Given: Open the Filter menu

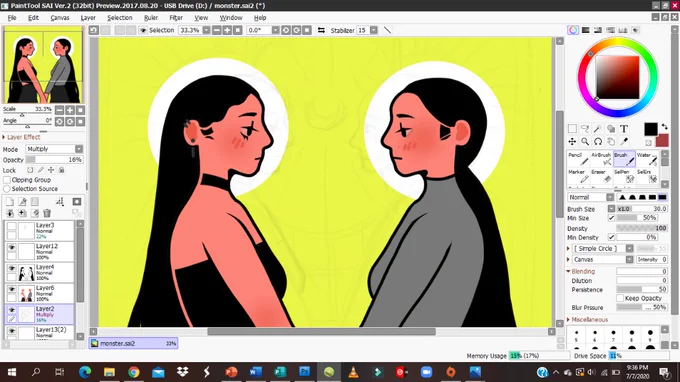Looking at the screenshot, I should 176,18.
